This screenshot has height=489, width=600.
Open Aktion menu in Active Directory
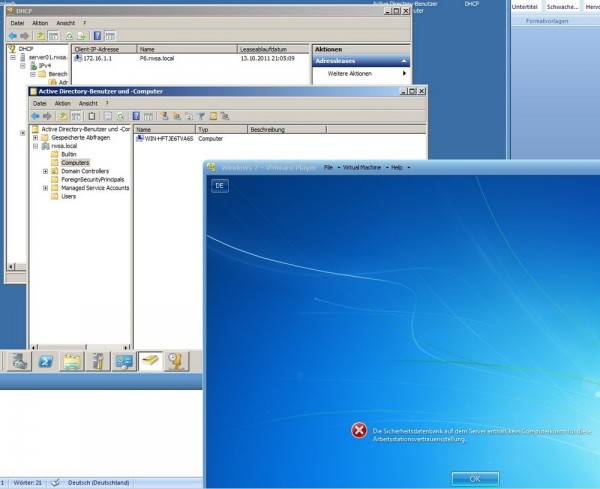coord(63,104)
